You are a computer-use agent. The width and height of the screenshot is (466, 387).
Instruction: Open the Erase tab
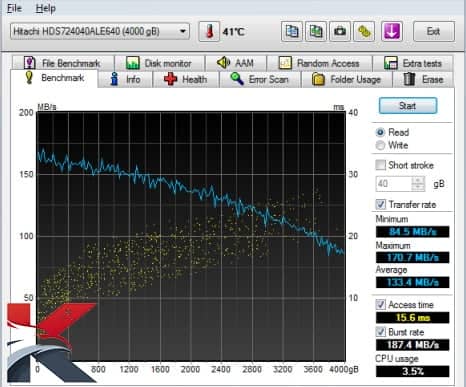(x=423, y=79)
